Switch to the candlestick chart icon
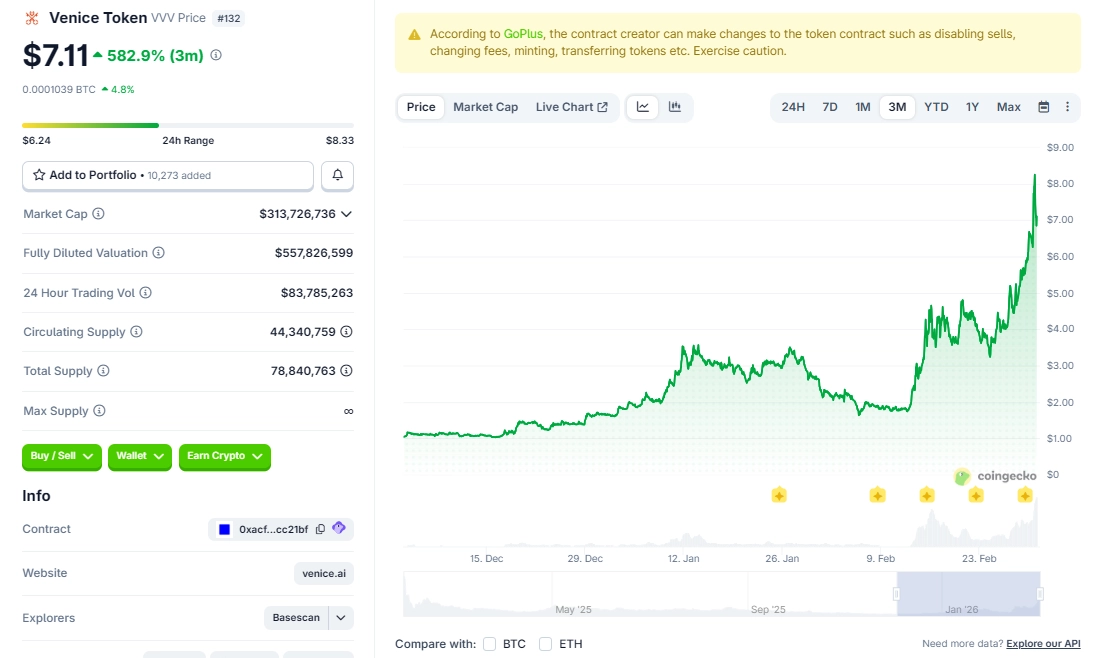 (x=674, y=107)
